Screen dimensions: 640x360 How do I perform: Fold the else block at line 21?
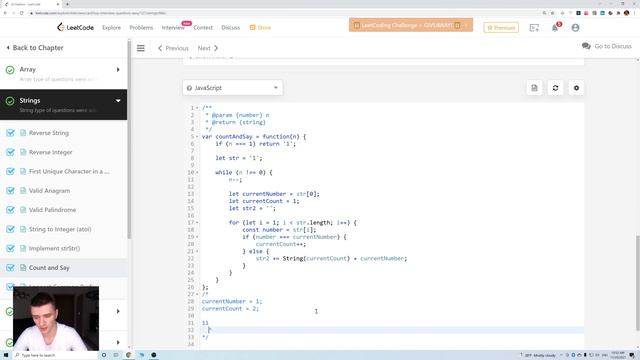[x=197, y=251]
